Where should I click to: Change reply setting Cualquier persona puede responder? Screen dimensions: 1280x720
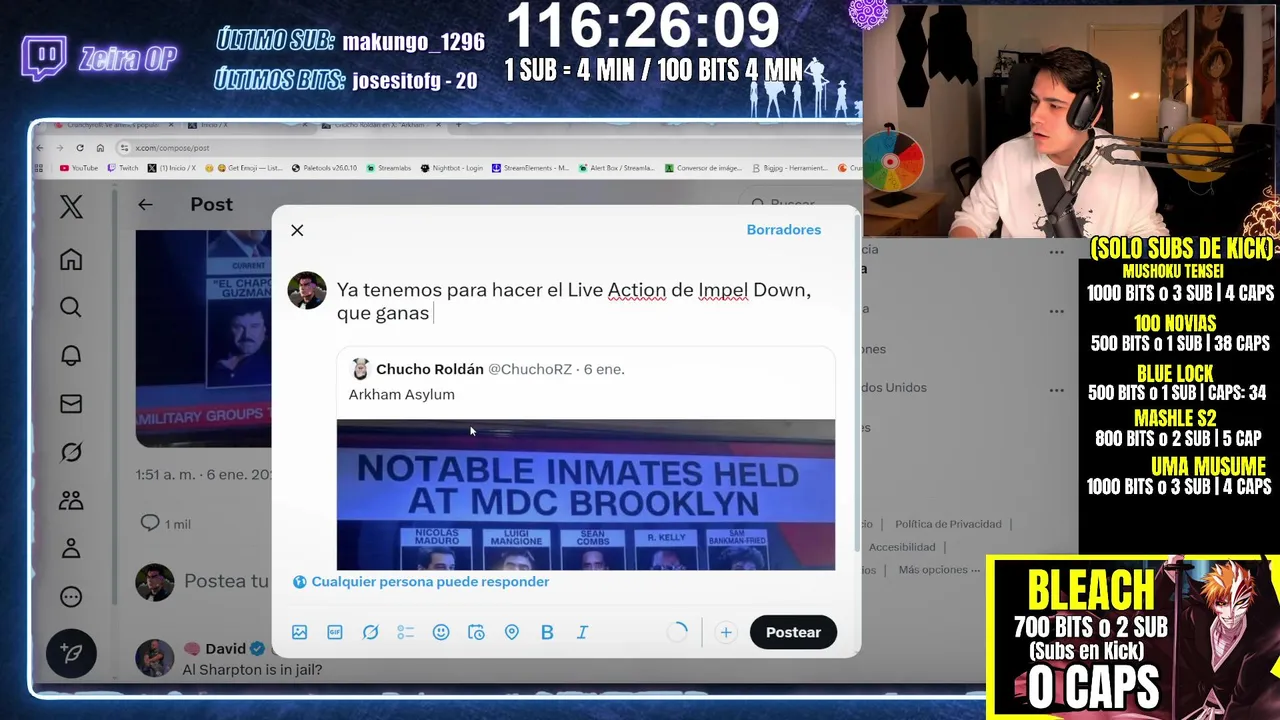pyautogui.click(x=421, y=581)
